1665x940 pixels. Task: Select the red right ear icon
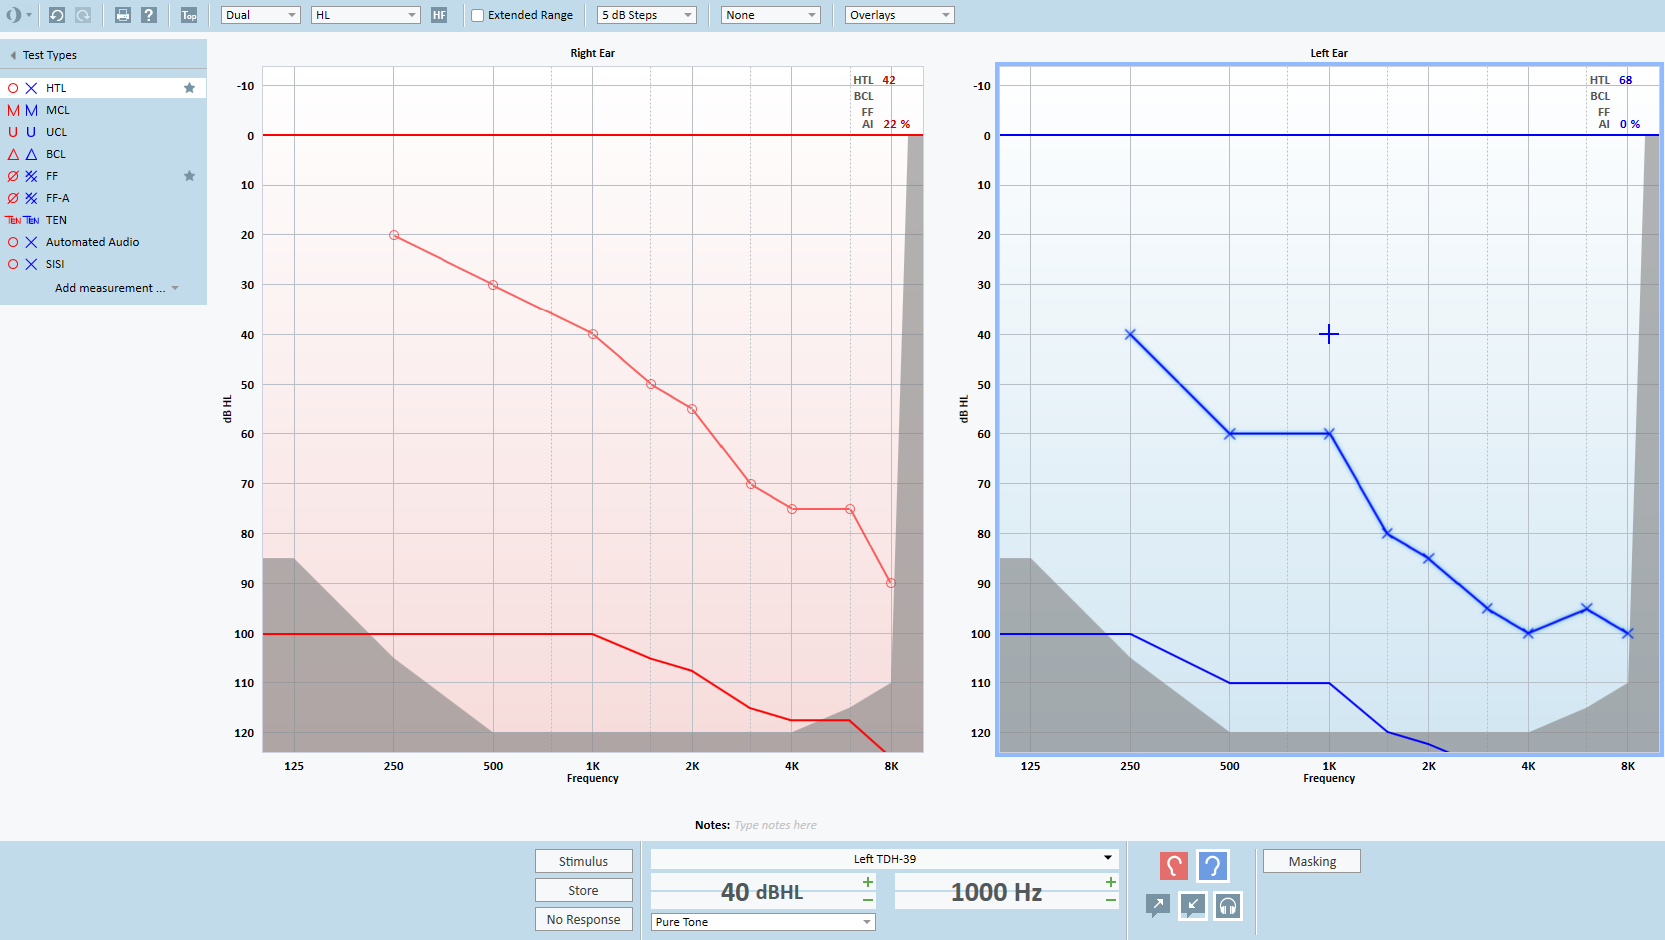coord(1173,865)
